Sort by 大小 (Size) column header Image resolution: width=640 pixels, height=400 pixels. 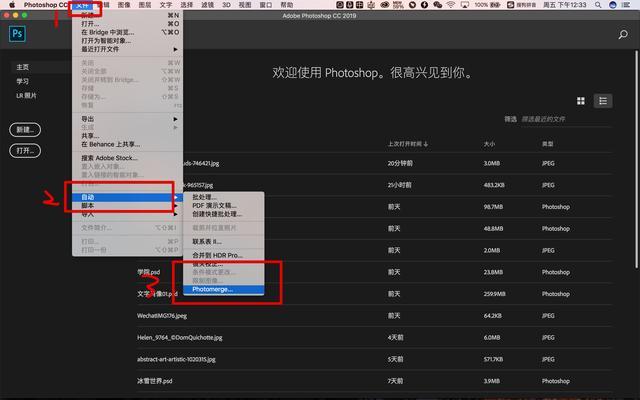[489, 144]
